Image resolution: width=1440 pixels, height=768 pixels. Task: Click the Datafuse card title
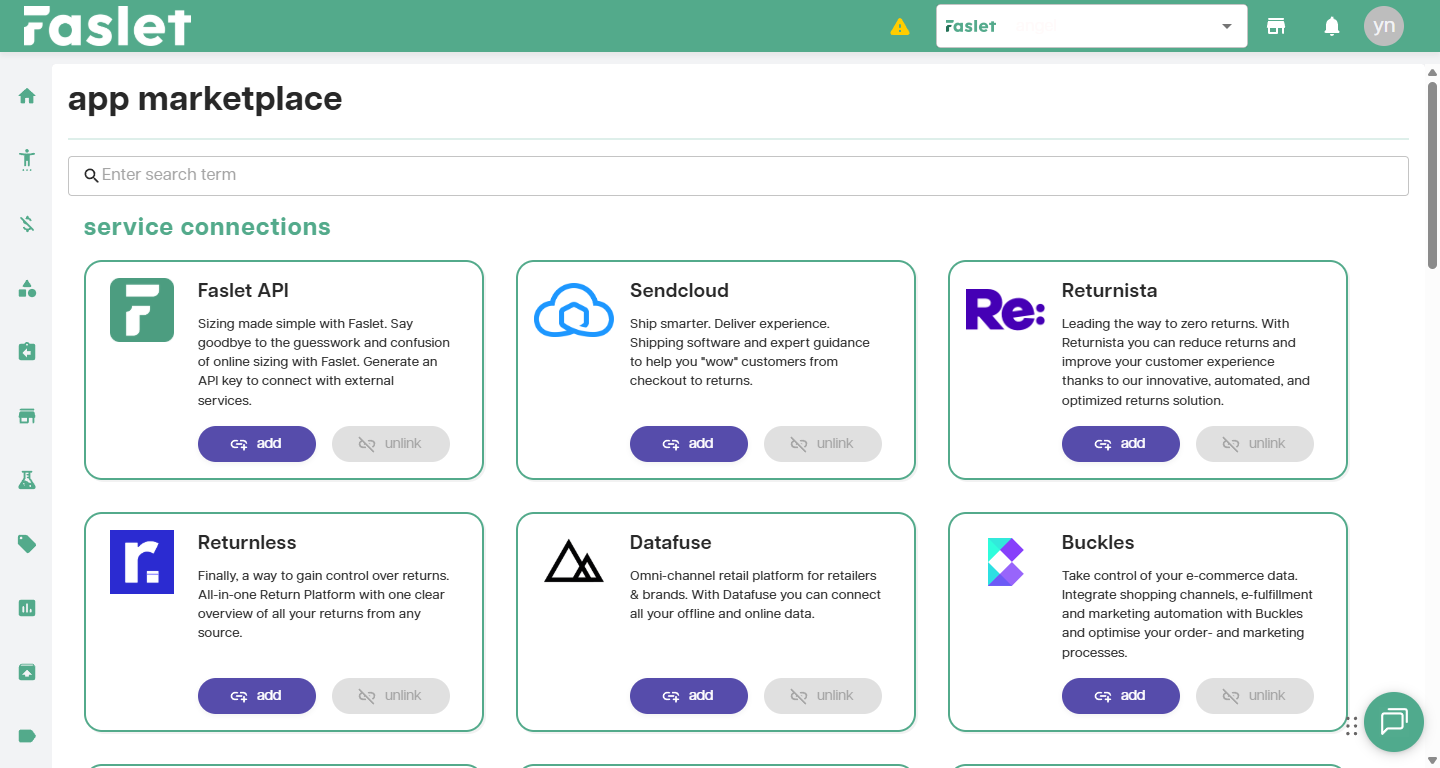point(670,543)
